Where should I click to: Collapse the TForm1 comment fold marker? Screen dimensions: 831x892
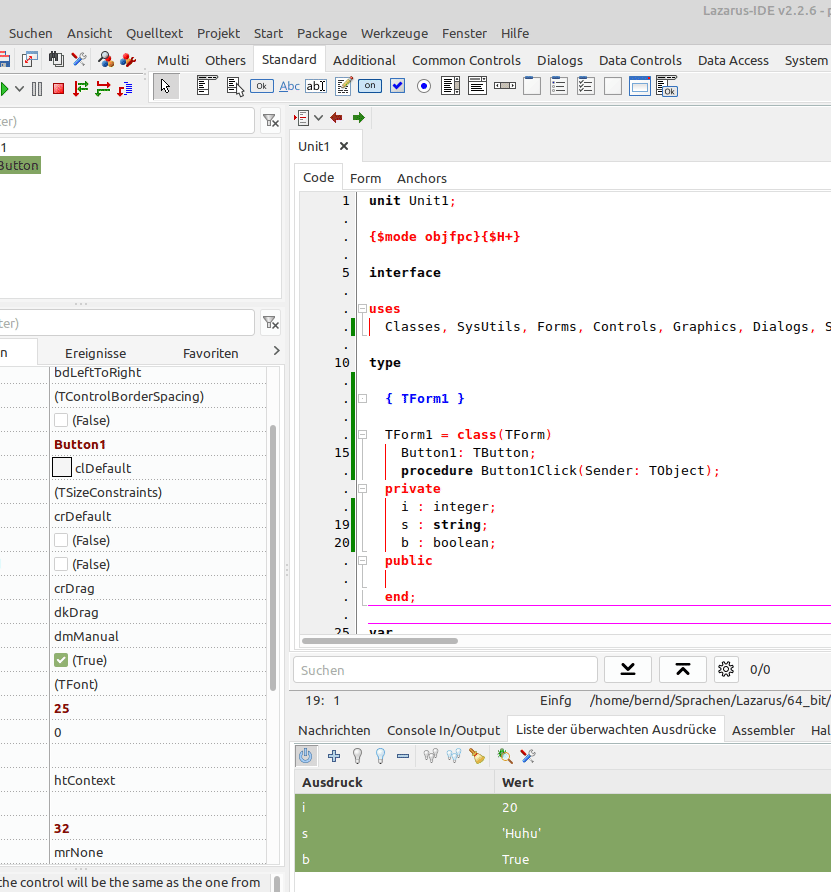[x=362, y=399]
